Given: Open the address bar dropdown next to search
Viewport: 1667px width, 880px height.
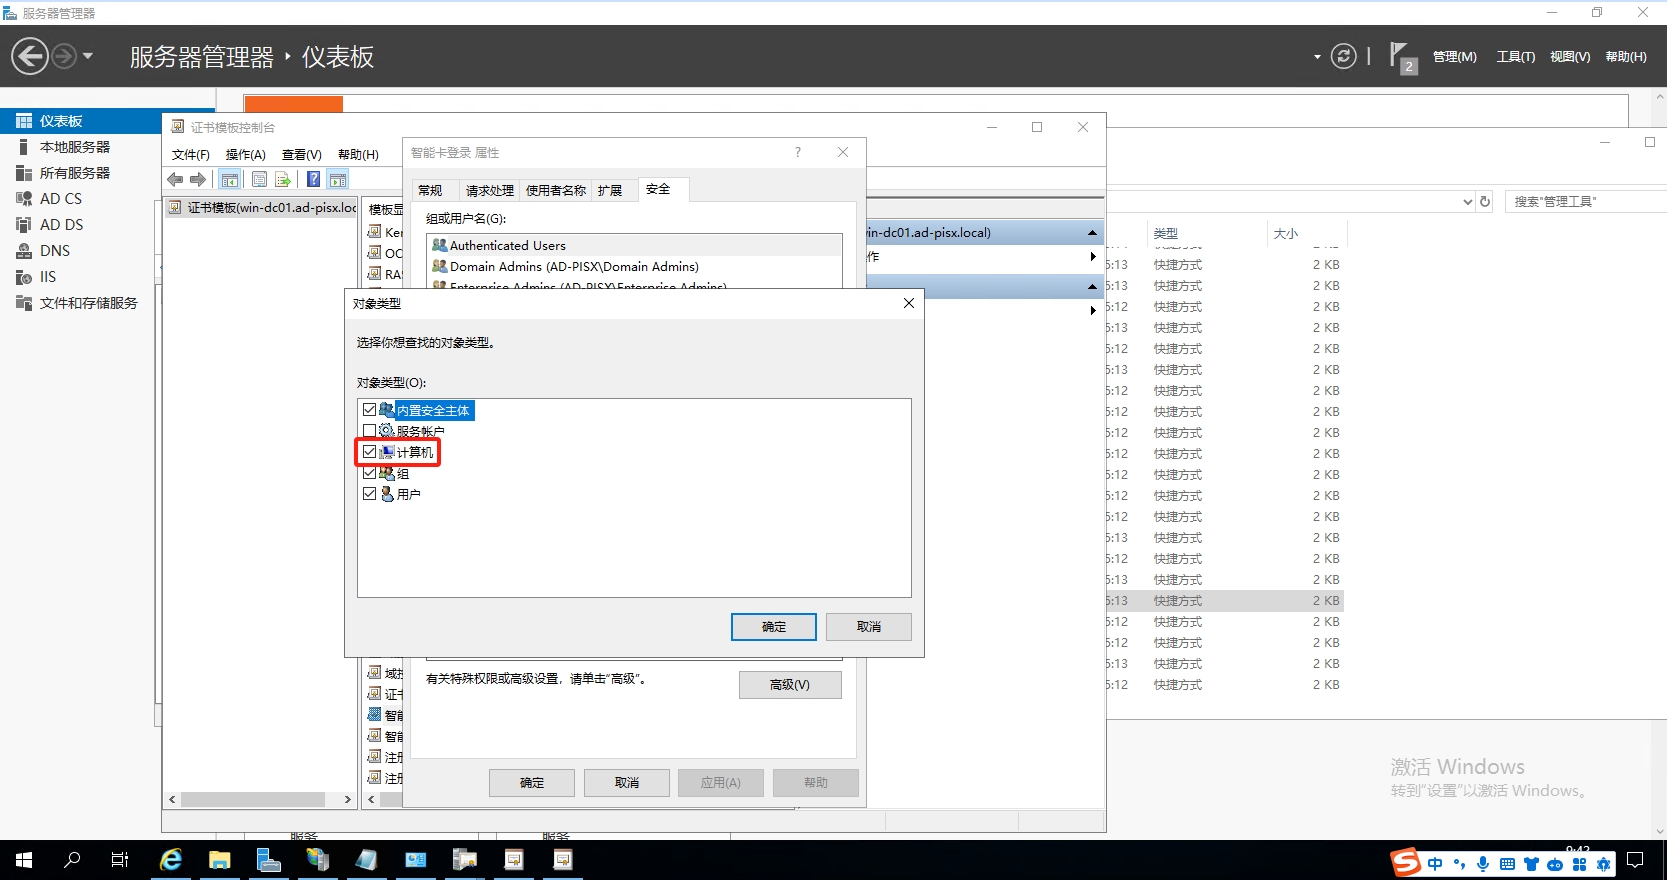Looking at the screenshot, I should click(x=1467, y=202).
